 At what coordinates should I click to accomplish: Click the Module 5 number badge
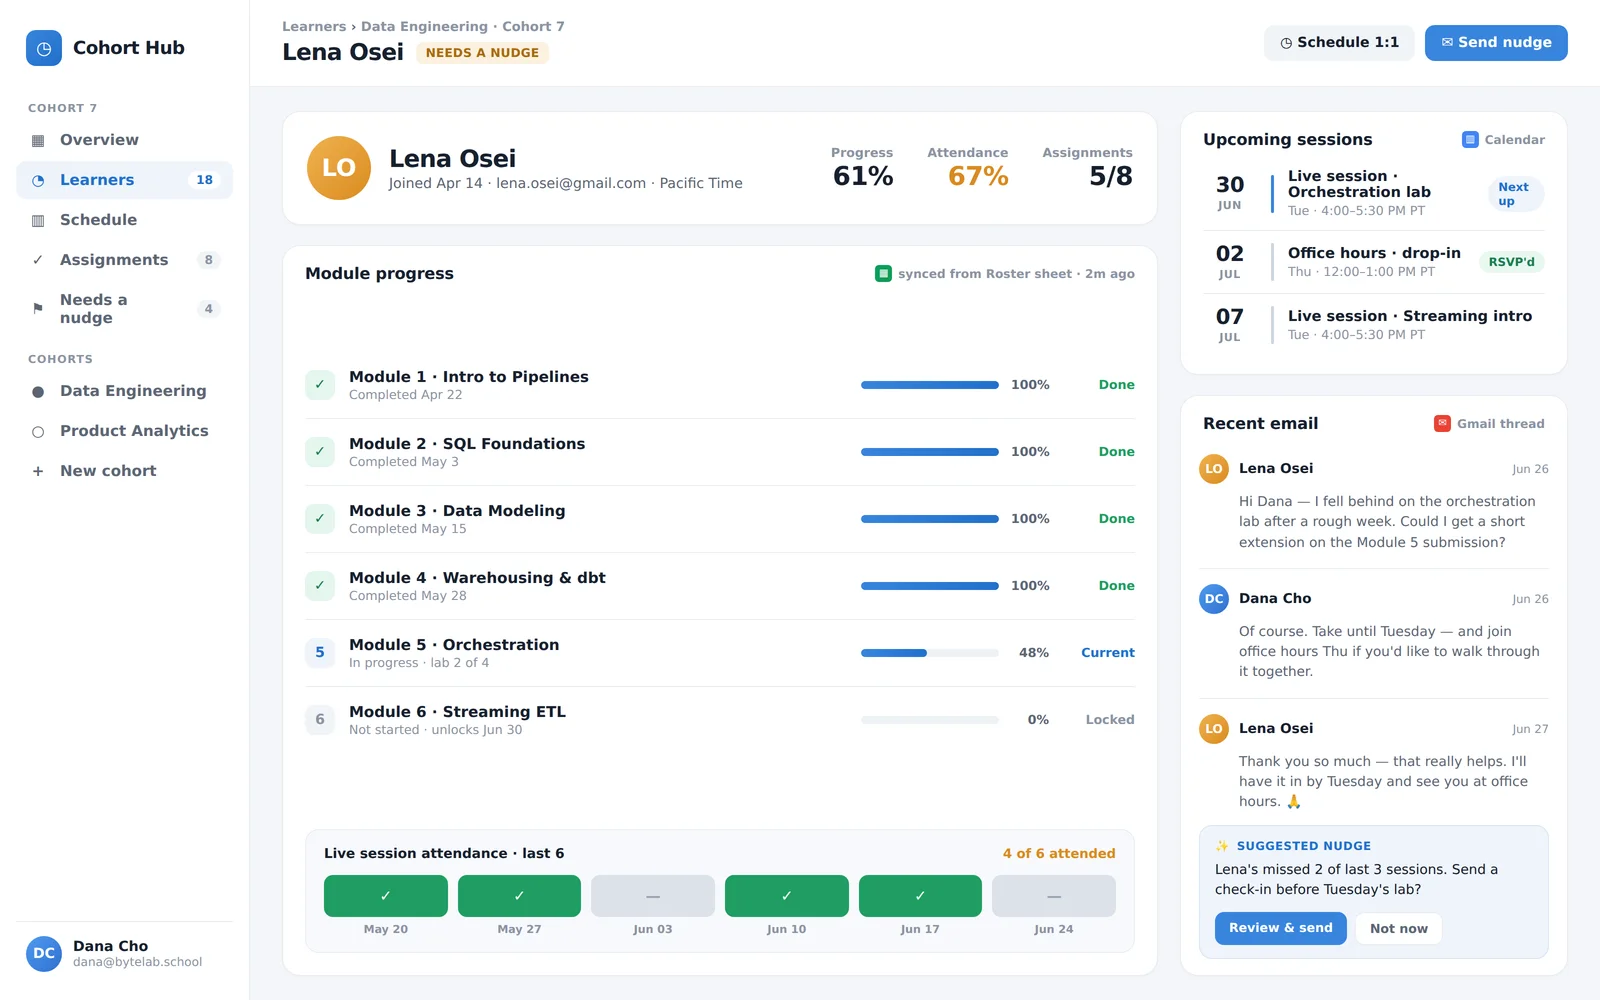[320, 653]
